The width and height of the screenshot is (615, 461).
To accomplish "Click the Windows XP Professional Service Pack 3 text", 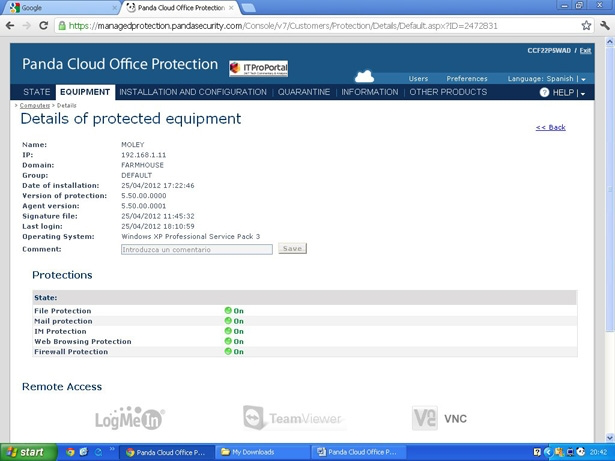I will tap(191, 237).
